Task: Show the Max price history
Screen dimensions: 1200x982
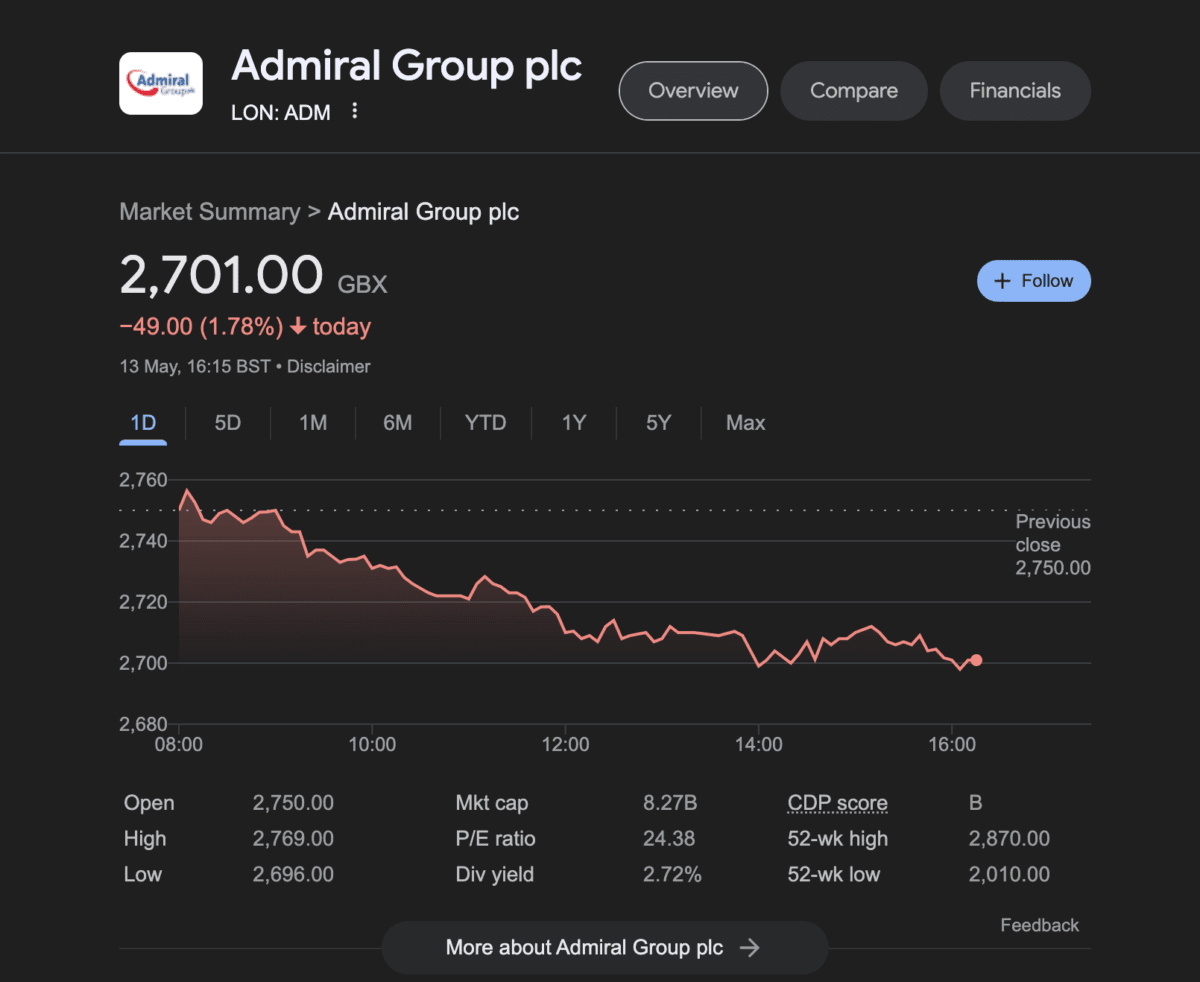Action: [745, 423]
